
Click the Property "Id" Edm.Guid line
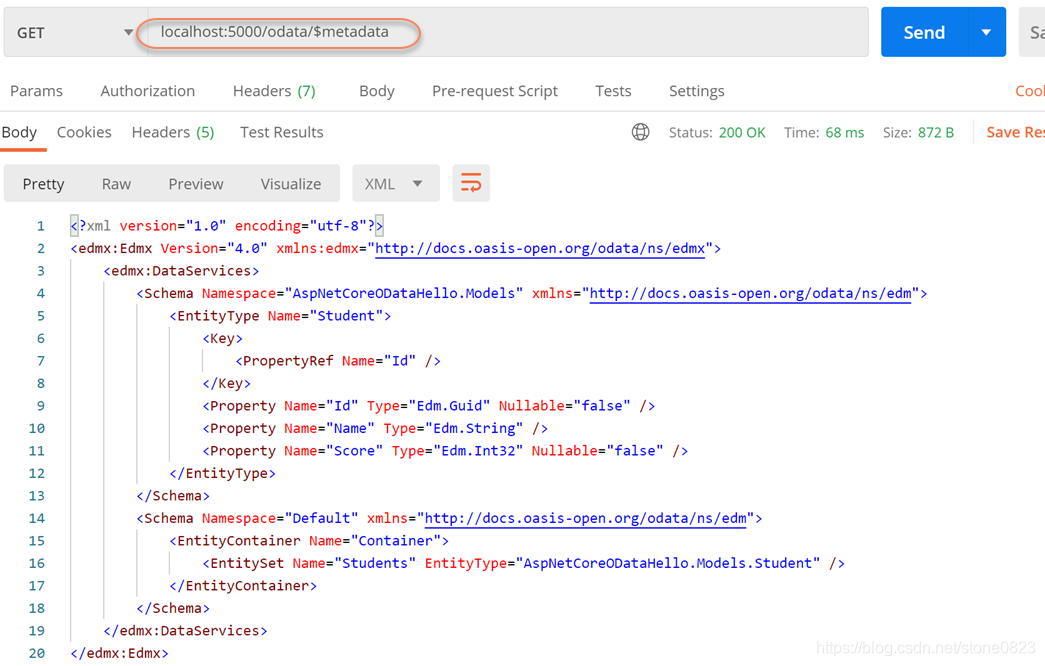[x=429, y=406]
